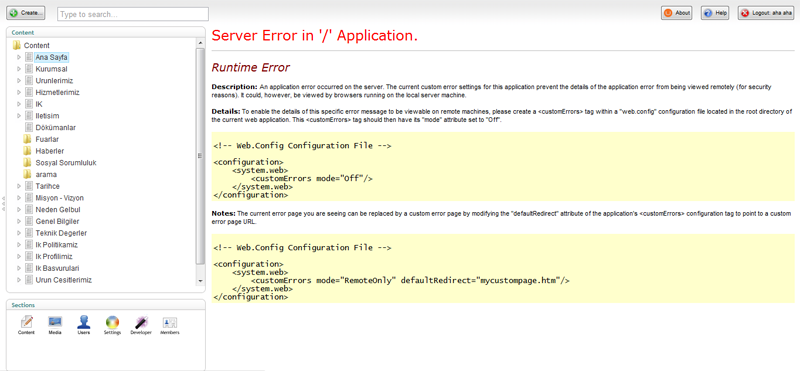The image size is (800, 371).
Task: Expand the Kurumsal node arrow
Action: 19,69
